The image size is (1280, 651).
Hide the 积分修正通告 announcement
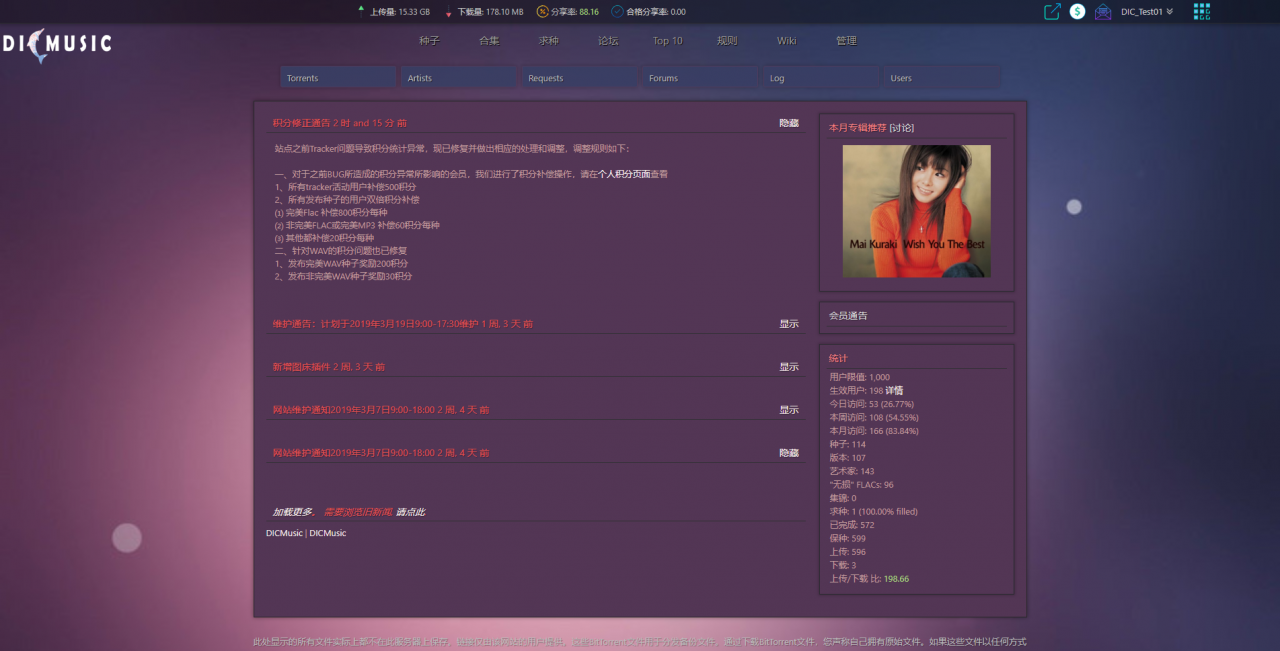(789, 123)
